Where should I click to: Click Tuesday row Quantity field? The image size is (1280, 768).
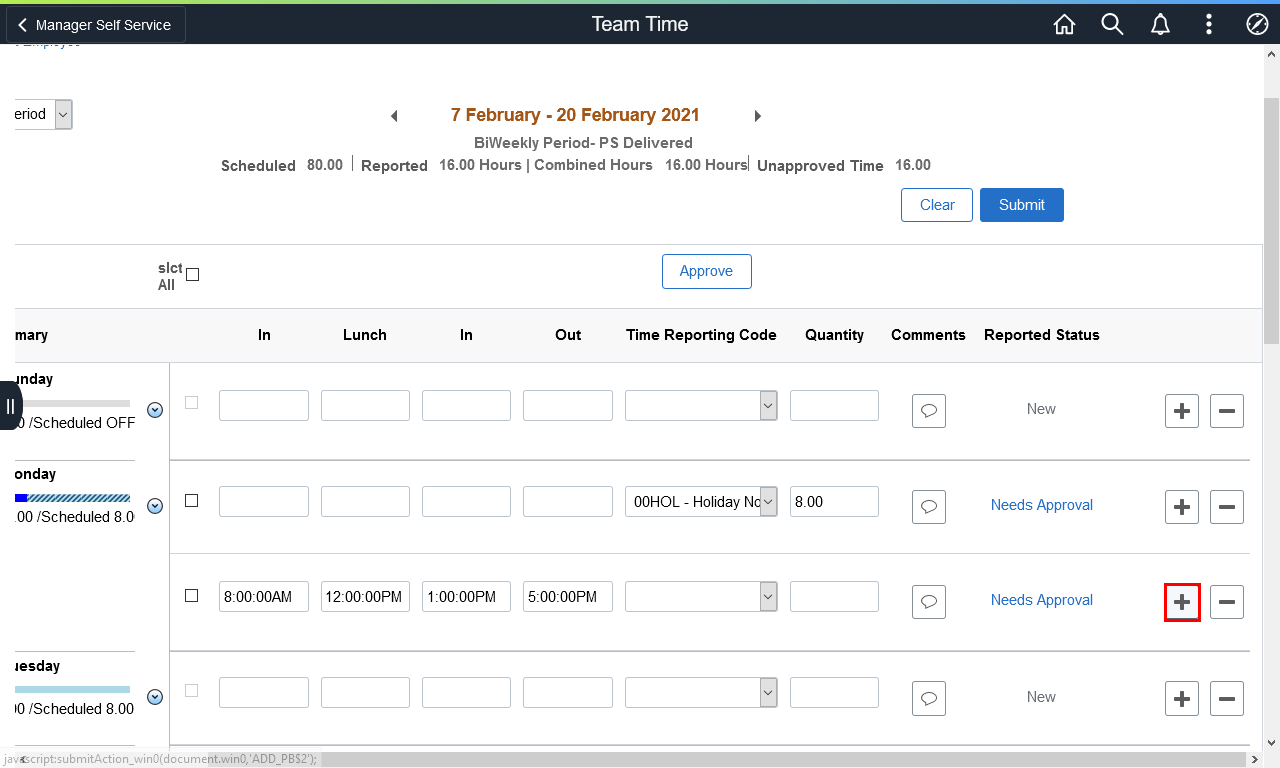click(834, 693)
